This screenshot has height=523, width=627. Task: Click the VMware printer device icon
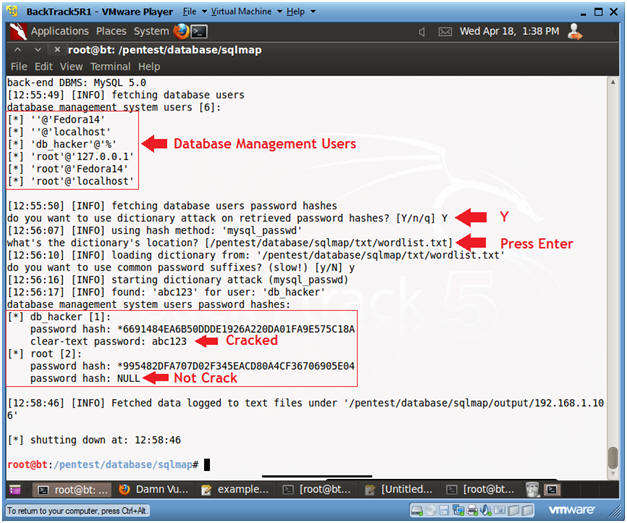tap(472, 510)
